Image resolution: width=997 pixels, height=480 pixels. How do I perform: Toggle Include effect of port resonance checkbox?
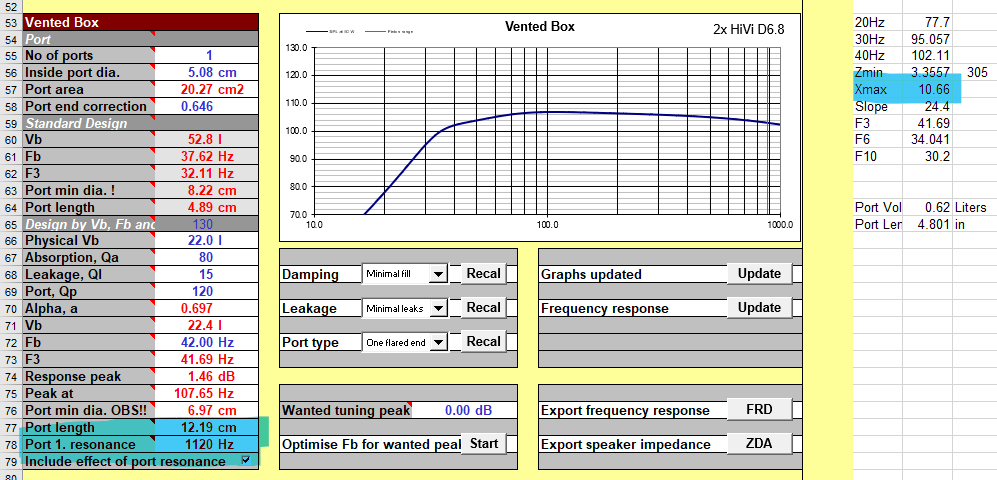[246, 460]
